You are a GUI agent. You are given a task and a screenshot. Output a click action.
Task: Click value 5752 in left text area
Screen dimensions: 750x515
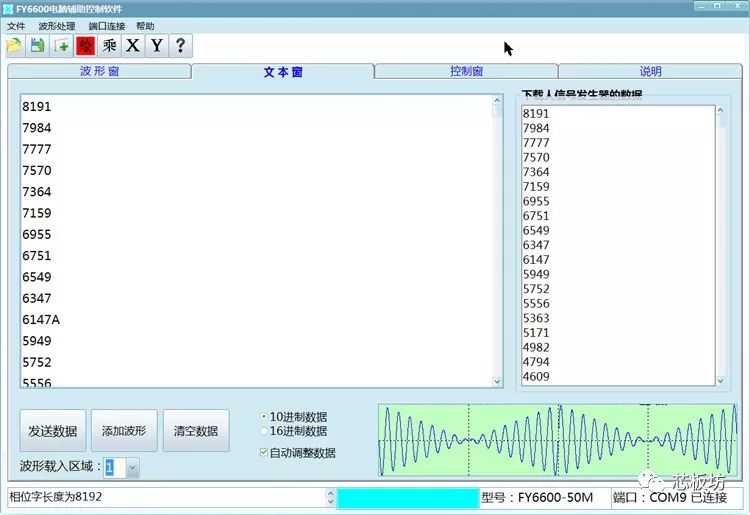36,362
